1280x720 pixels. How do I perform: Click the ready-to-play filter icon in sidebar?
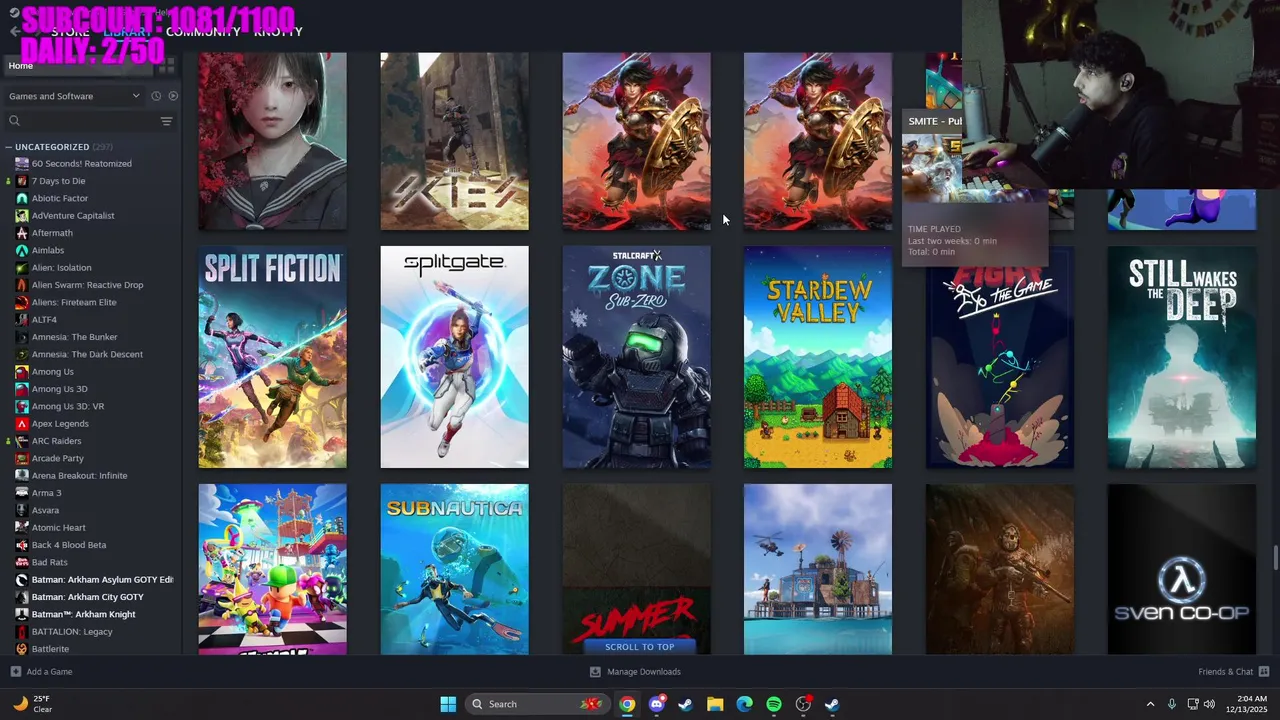click(x=173, y=96)
